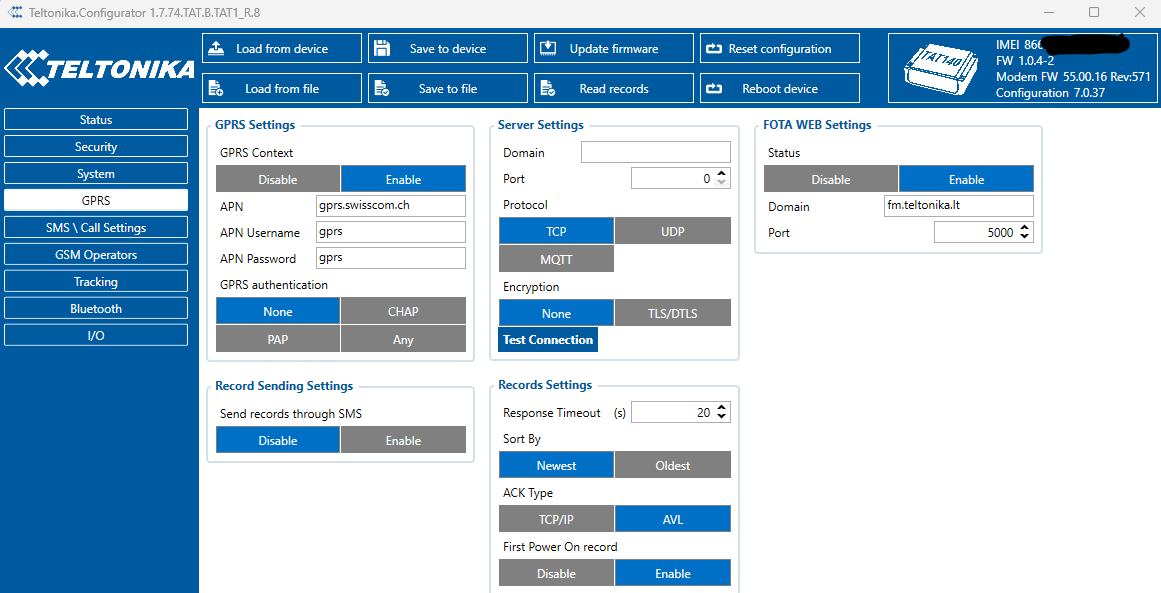Screen dimensions: 1161x593
Task: Click the Server Domain input field
Action: coord(655,153)
